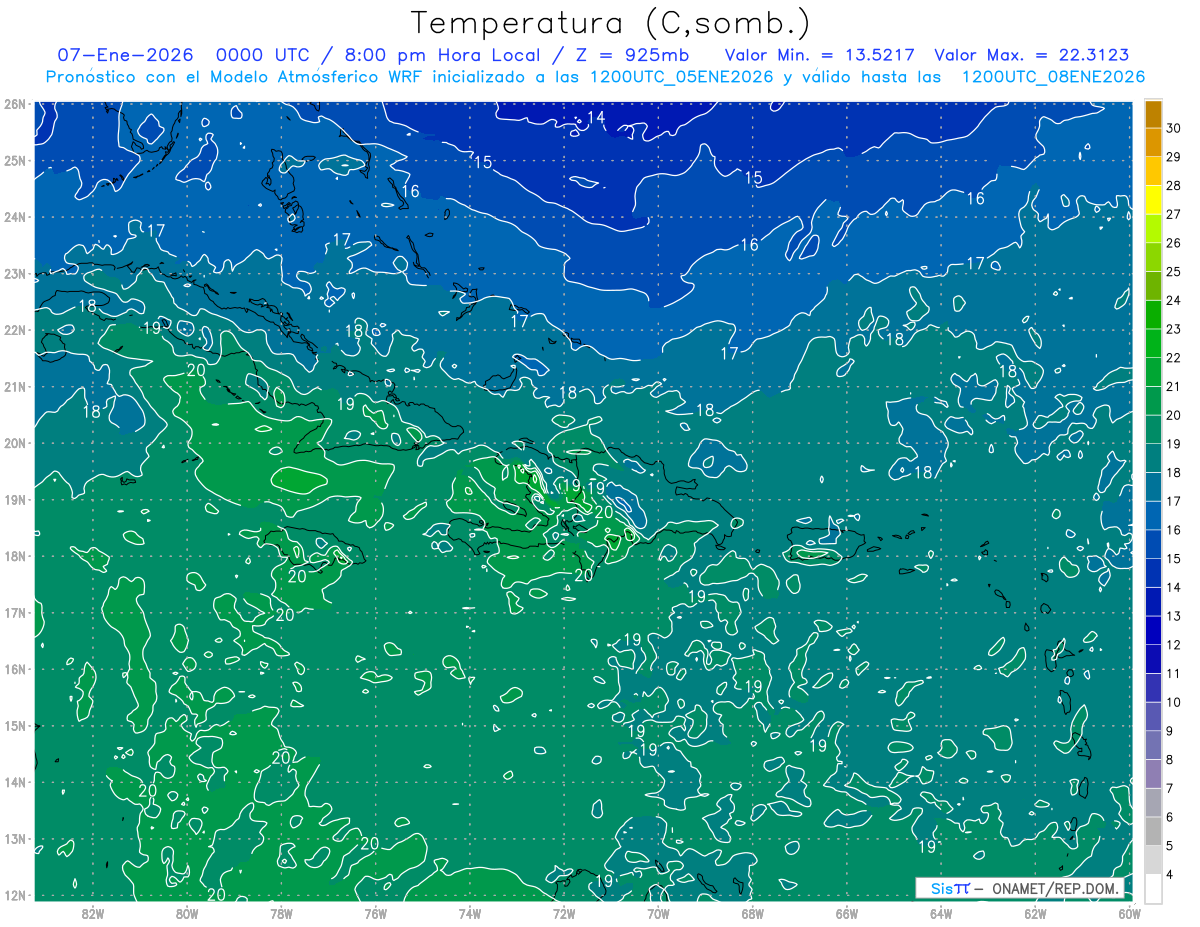Click the green legend swatch between 22 and 23
This screenshot has width=1200, height=927.
[x=1153, y=343]
